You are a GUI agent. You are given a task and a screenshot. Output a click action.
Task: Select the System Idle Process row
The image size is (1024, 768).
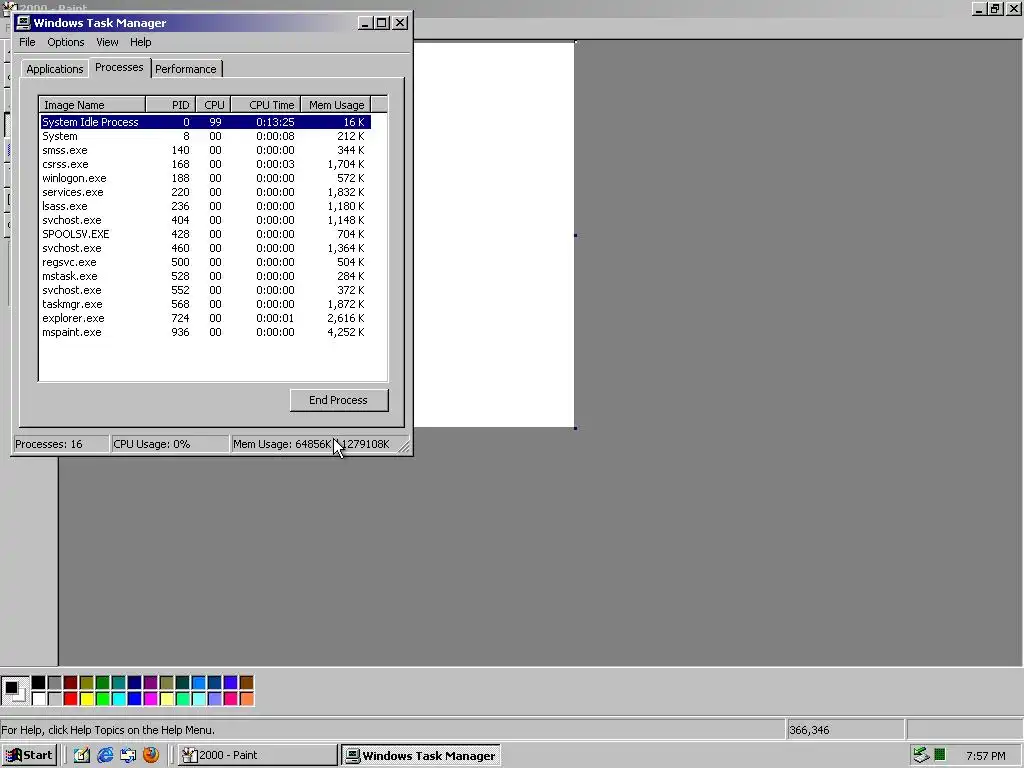click(205, 122)
